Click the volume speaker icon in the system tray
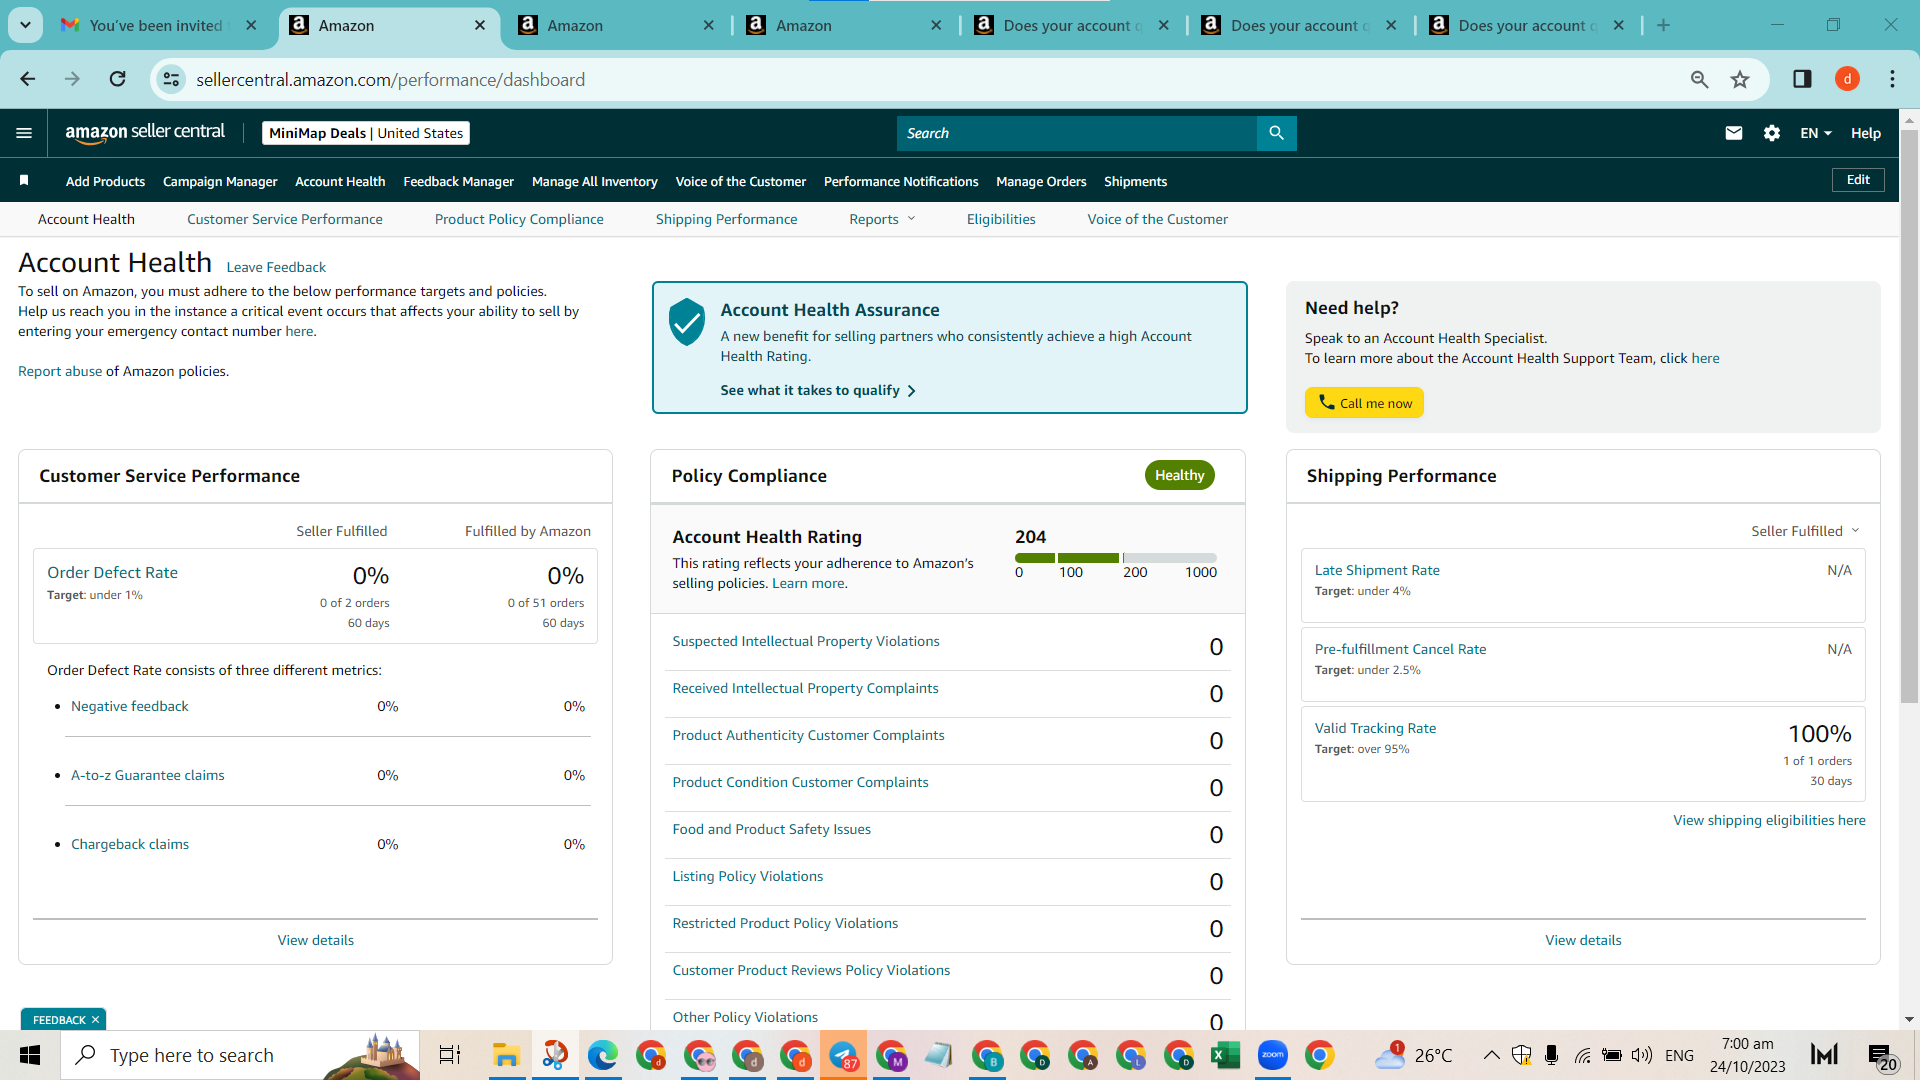The image size is (1920, 1080). coord(1641,1055)
